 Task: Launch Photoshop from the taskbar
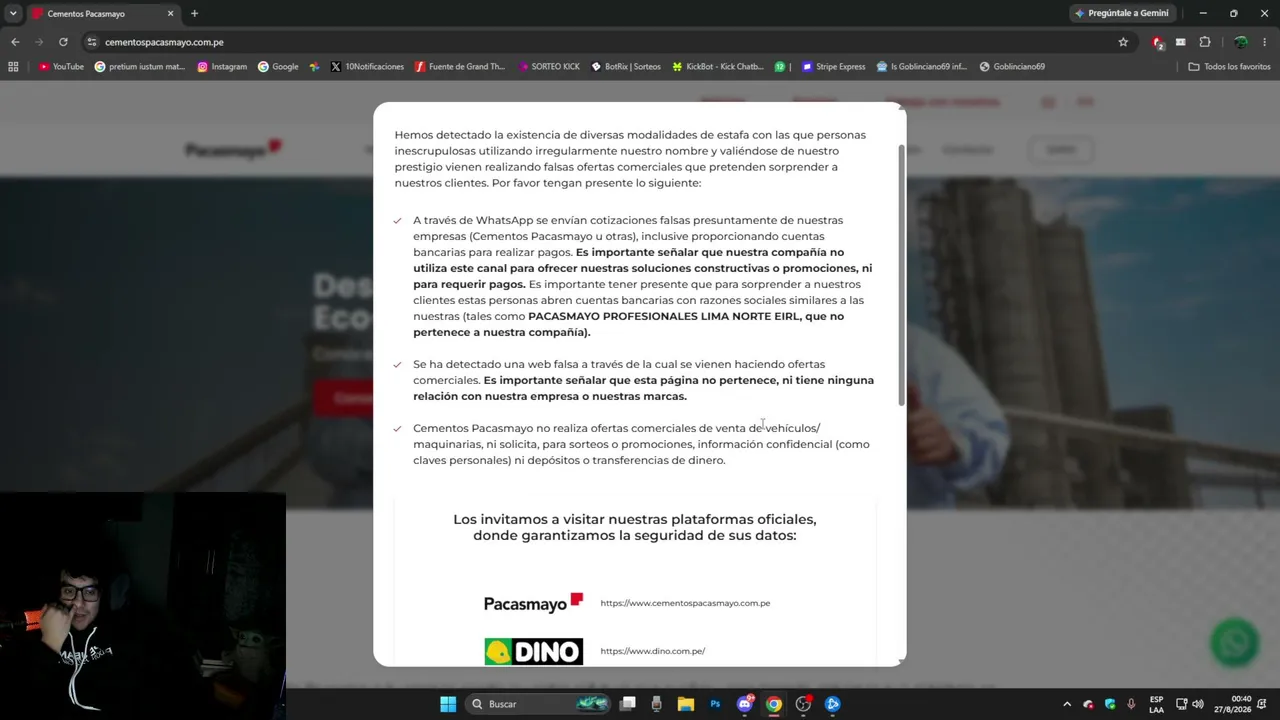tap(715, 704)
